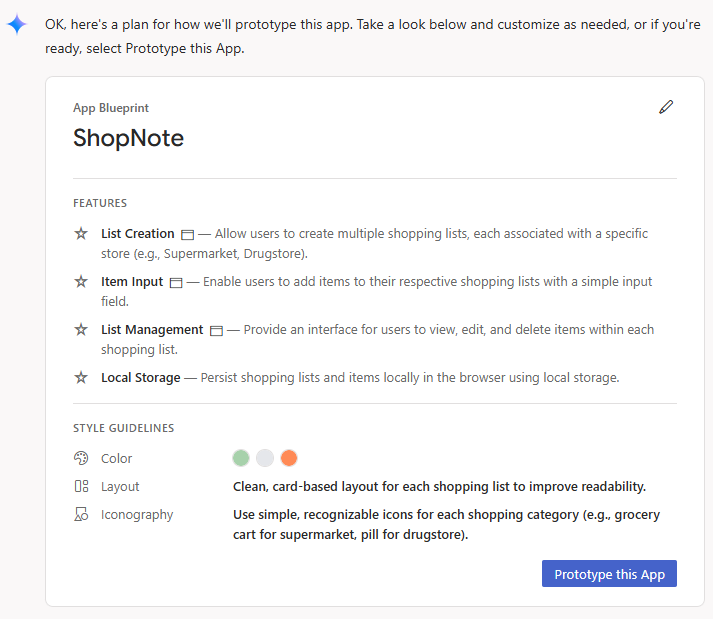Click the List Creation feature name
Viewport: 713px width, 619px height.
click(x=138, y=234)
